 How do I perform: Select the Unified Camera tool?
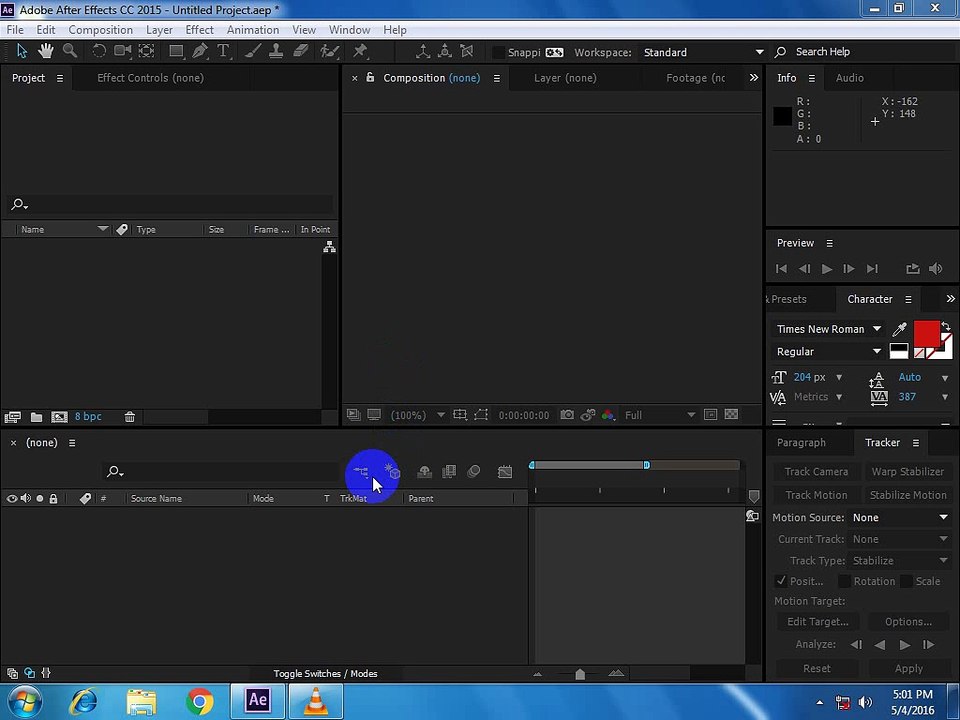coord(122,51)
